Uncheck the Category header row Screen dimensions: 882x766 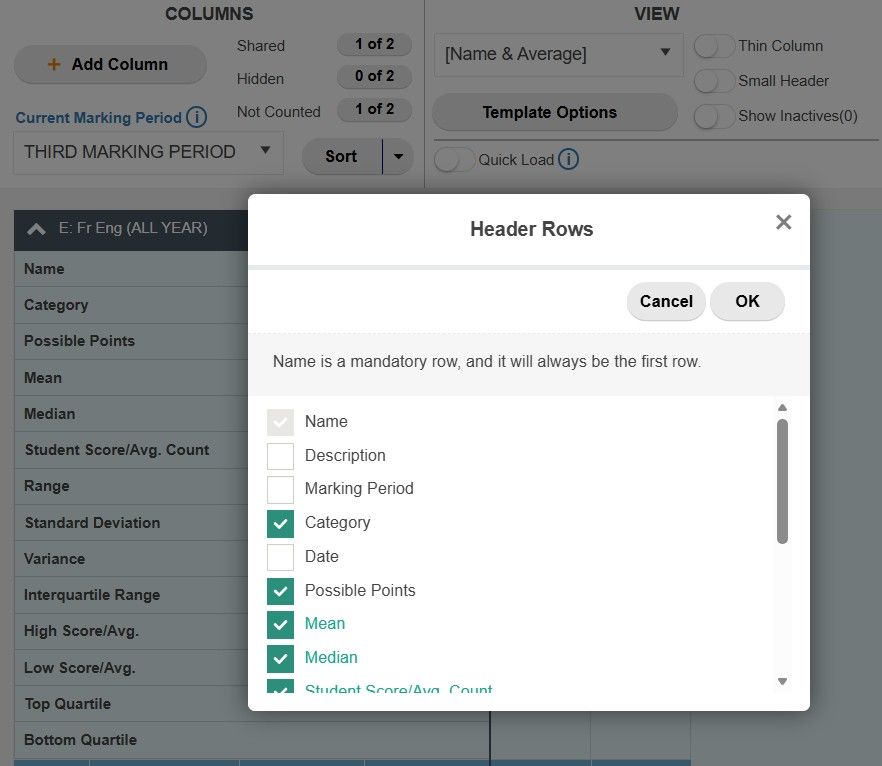tap(280, 522)
